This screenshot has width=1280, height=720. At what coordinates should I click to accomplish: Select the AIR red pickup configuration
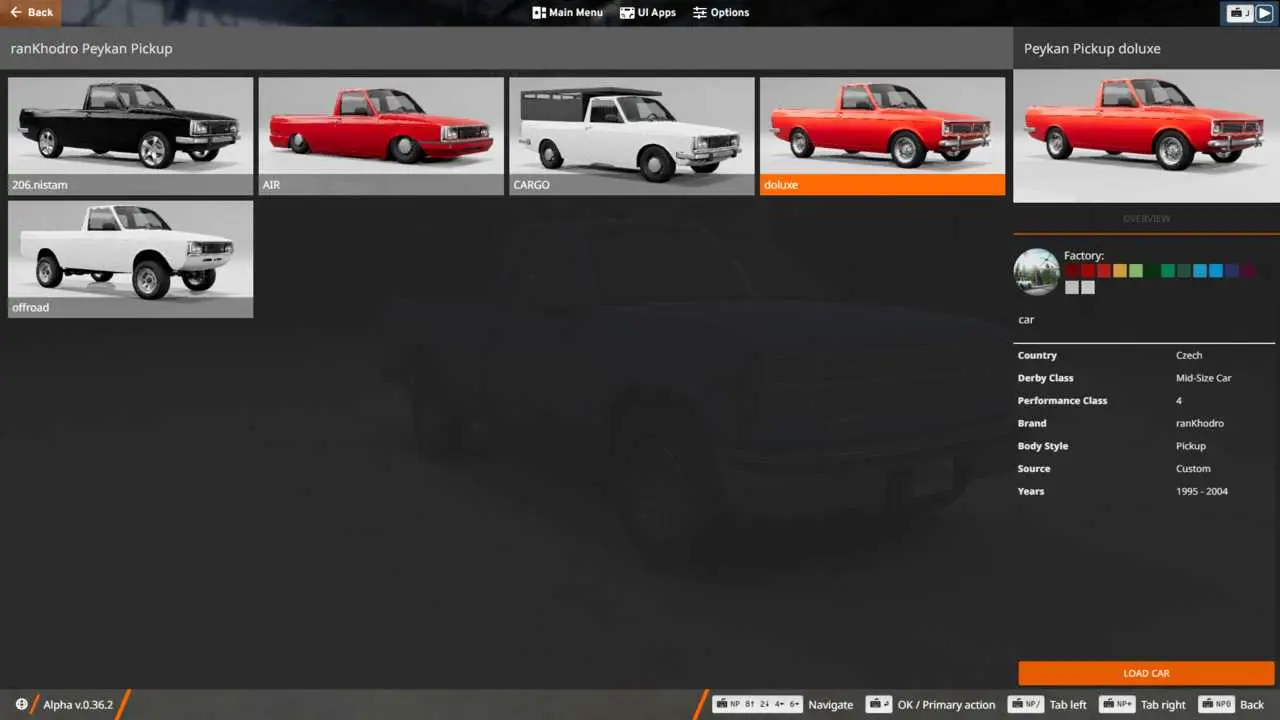coord(381,136)
